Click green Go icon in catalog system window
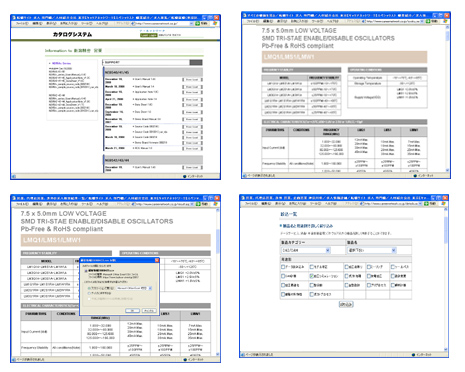The image size is (465, 372). pos(198,24)
